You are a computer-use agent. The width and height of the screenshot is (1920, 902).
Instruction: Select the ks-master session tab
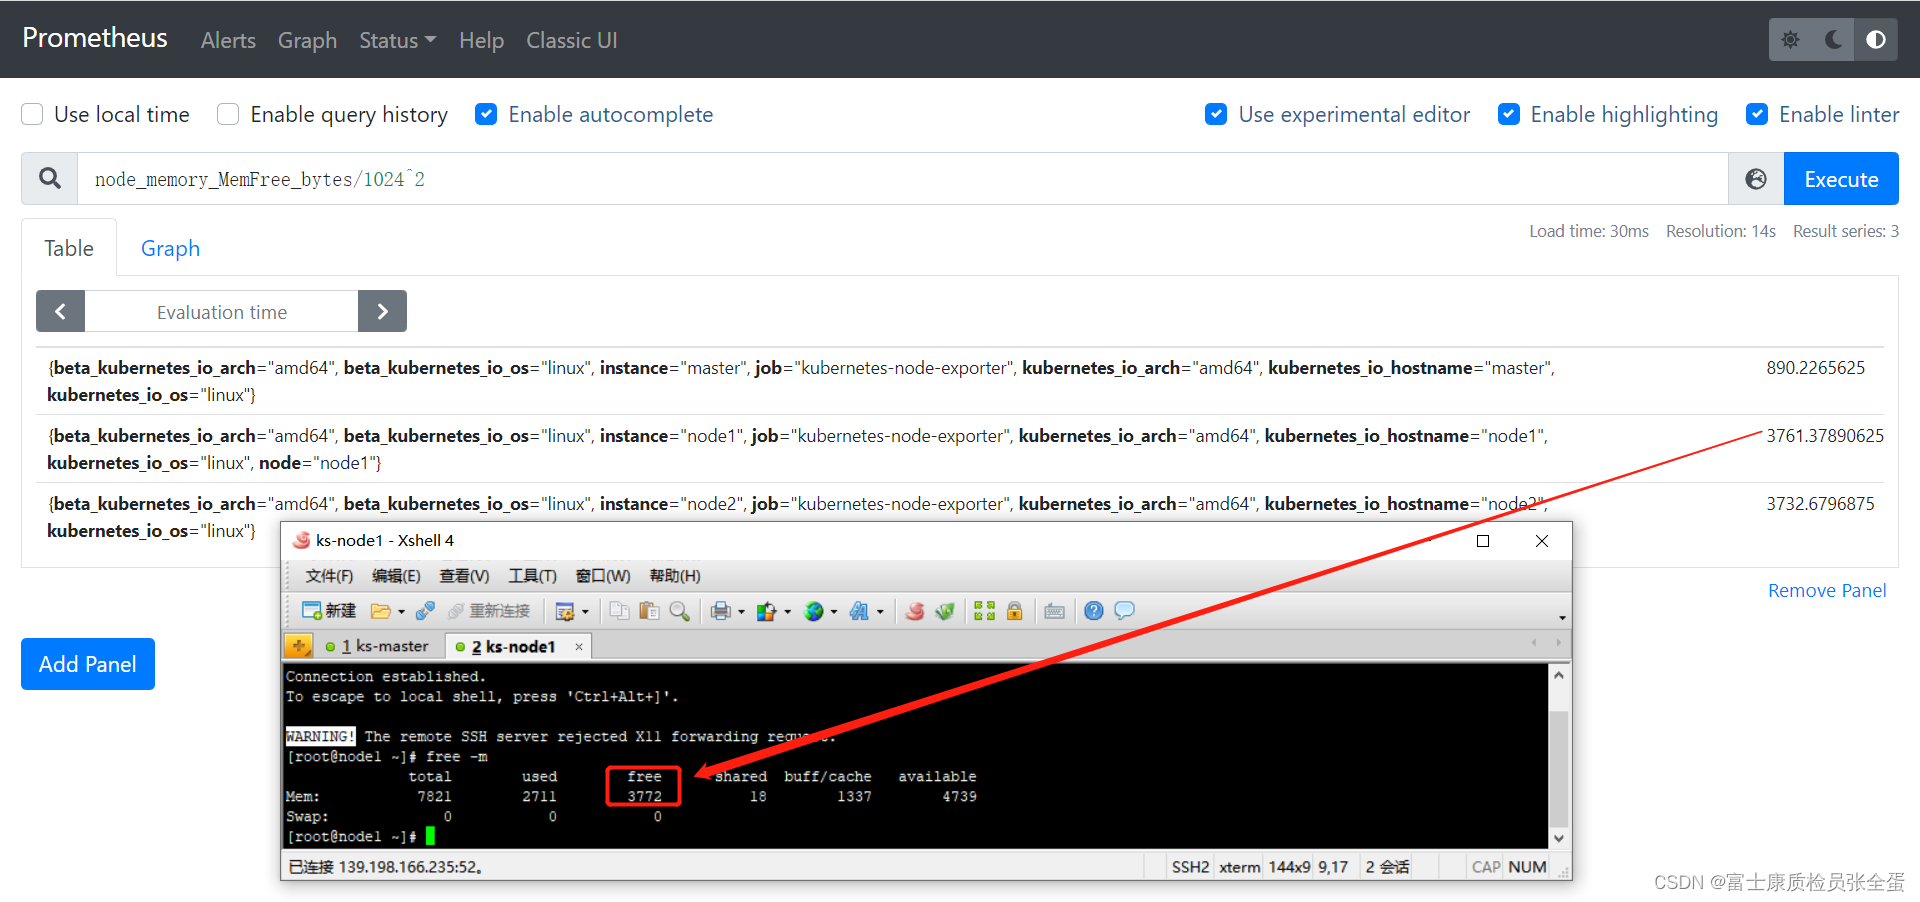coord(383,645)
